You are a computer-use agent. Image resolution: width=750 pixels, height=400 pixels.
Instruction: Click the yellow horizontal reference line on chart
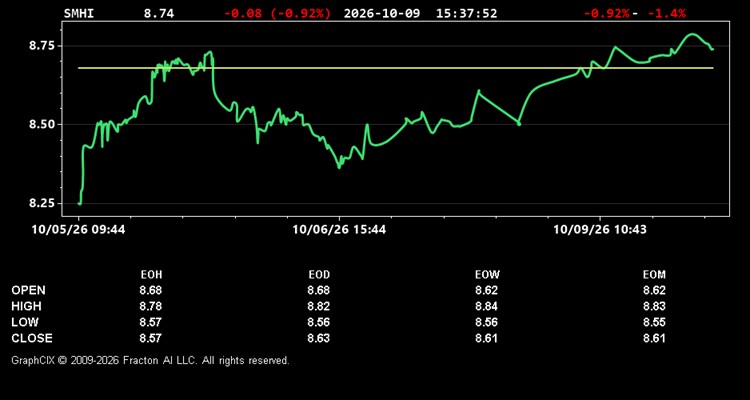pos(396,68)
